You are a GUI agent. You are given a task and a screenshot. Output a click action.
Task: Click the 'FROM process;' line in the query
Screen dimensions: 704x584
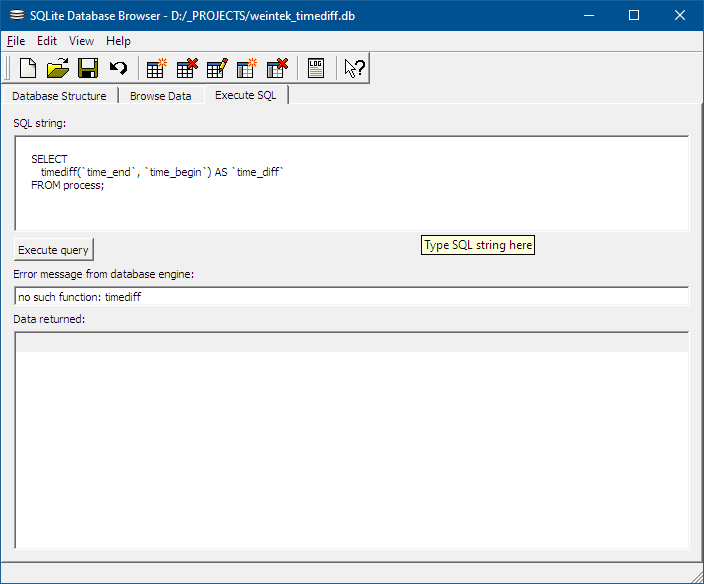[67, 185]
